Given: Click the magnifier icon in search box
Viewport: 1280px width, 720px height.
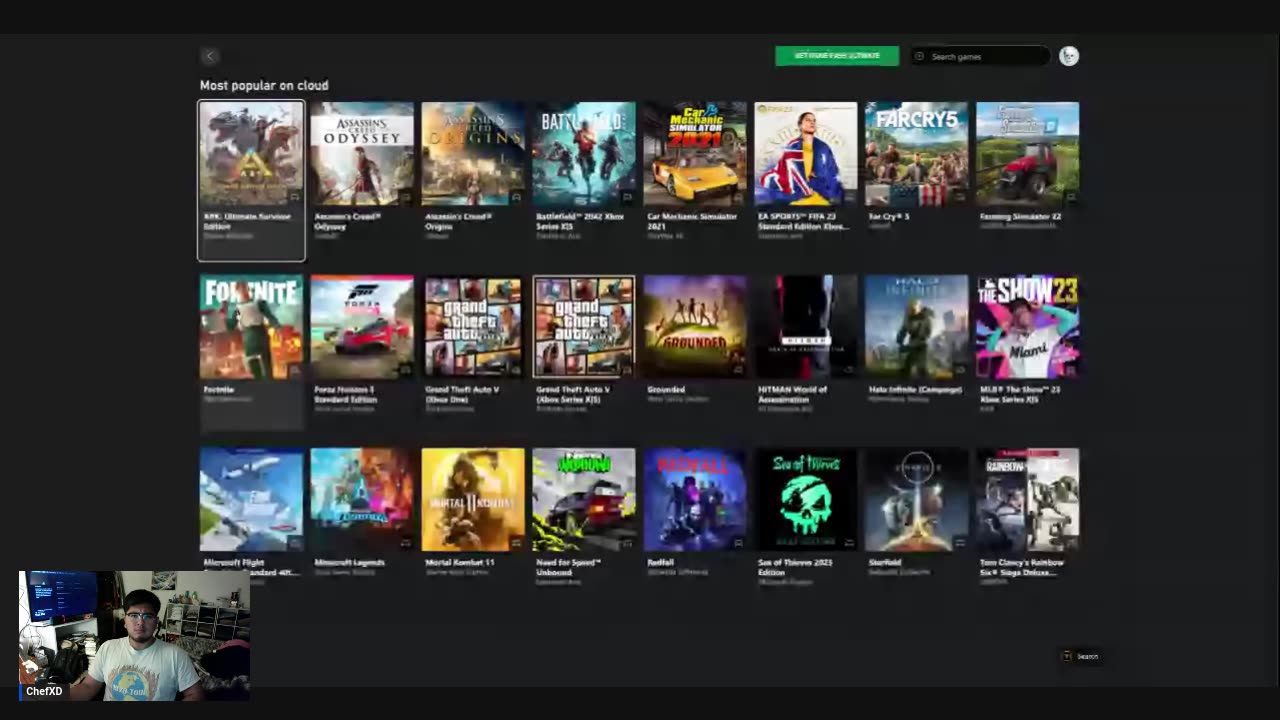Looking at the screenshot, I should pyautogui.click(x=919, y=56).
